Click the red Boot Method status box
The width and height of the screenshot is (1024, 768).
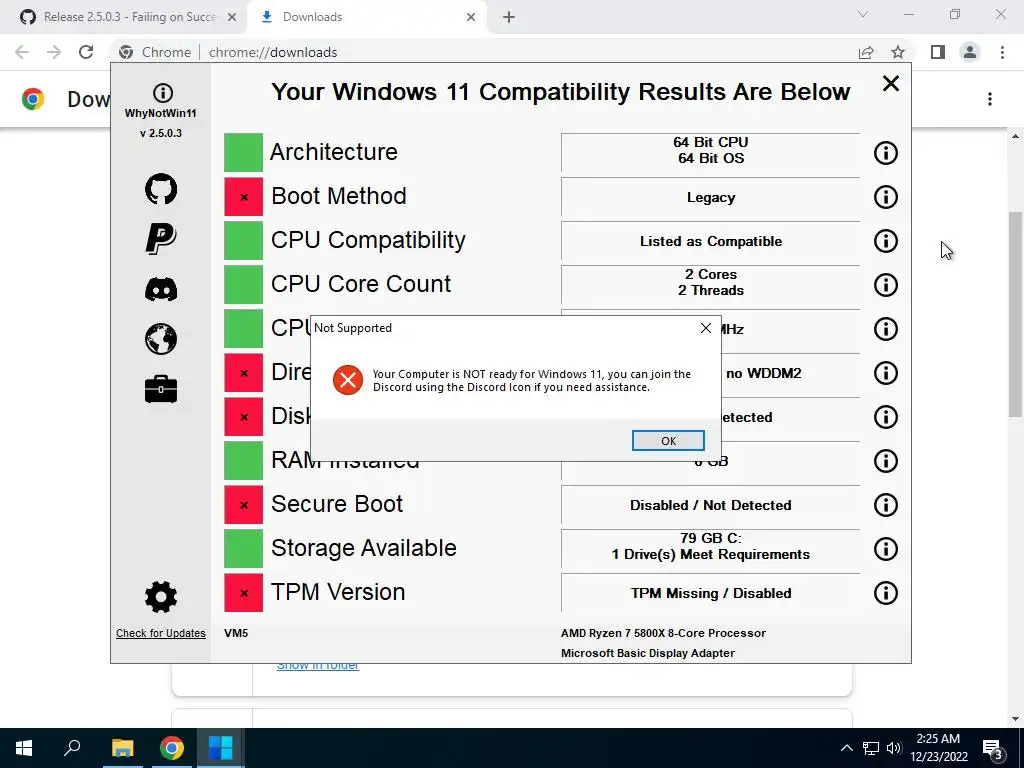pyautogui.click(x=244, y=197)
